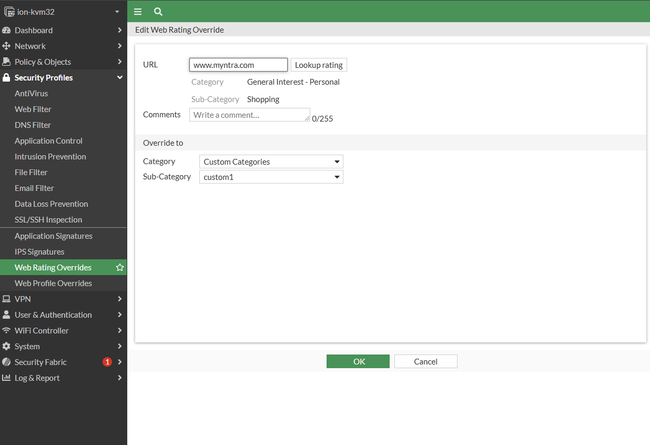The image size is (650, 445).
Task: Click the Comments resize handle
Action: (307, 119)
